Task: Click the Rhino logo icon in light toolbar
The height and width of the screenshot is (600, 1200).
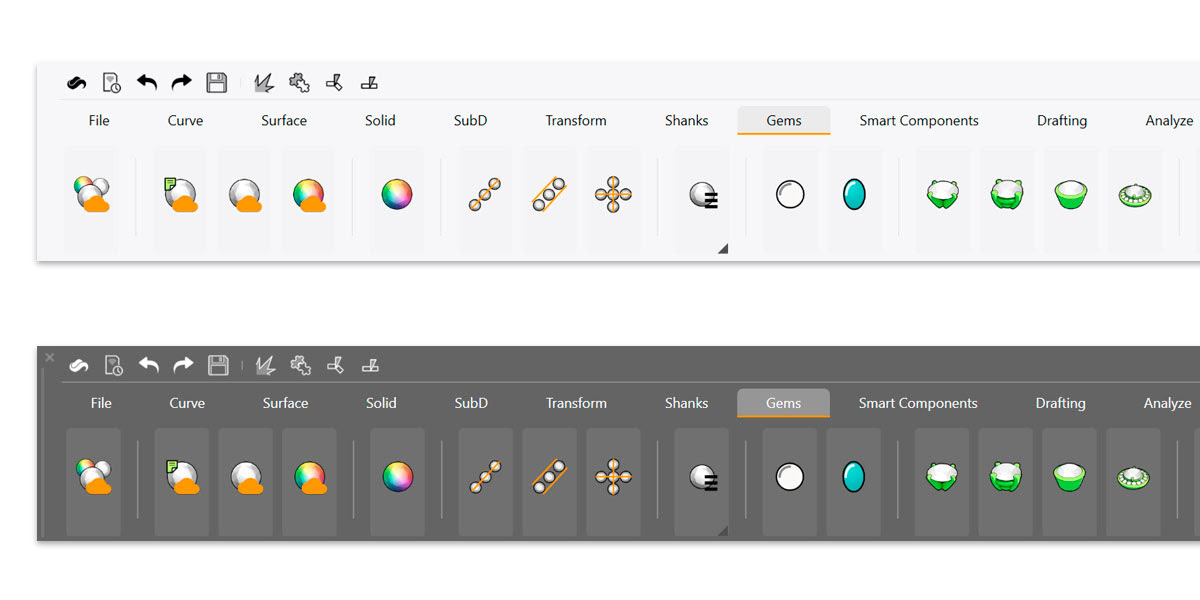Action: (x=77, y=83)
